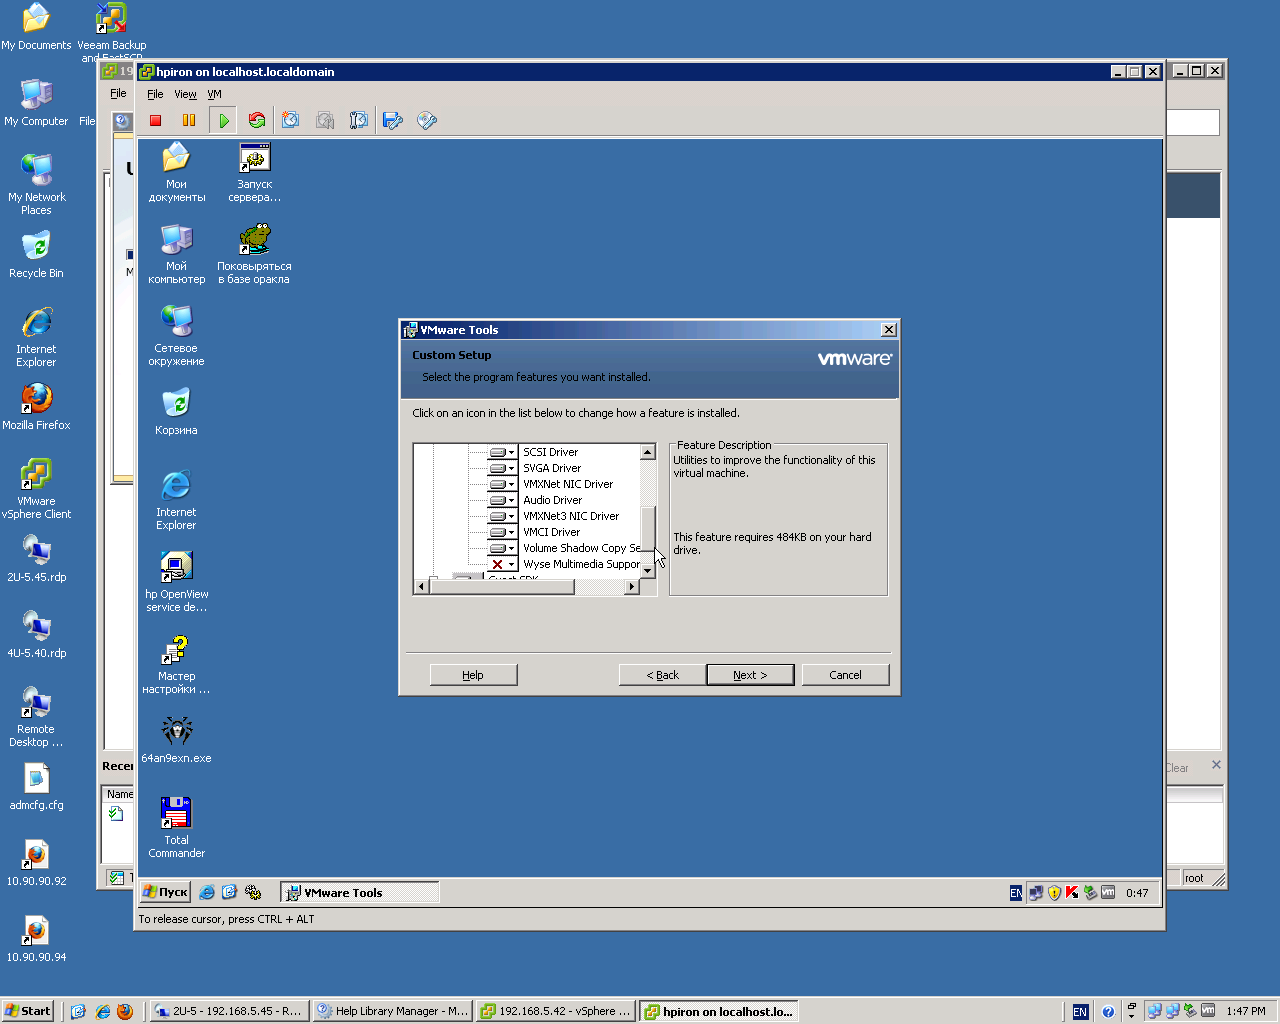Click feature list scroll down arrow
Screen dimensions: 1280x1024
(x=647, y=571)
